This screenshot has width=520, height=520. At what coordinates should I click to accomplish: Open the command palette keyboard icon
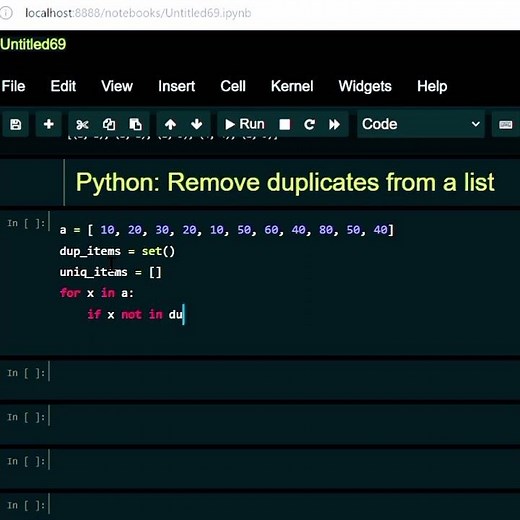506,125
